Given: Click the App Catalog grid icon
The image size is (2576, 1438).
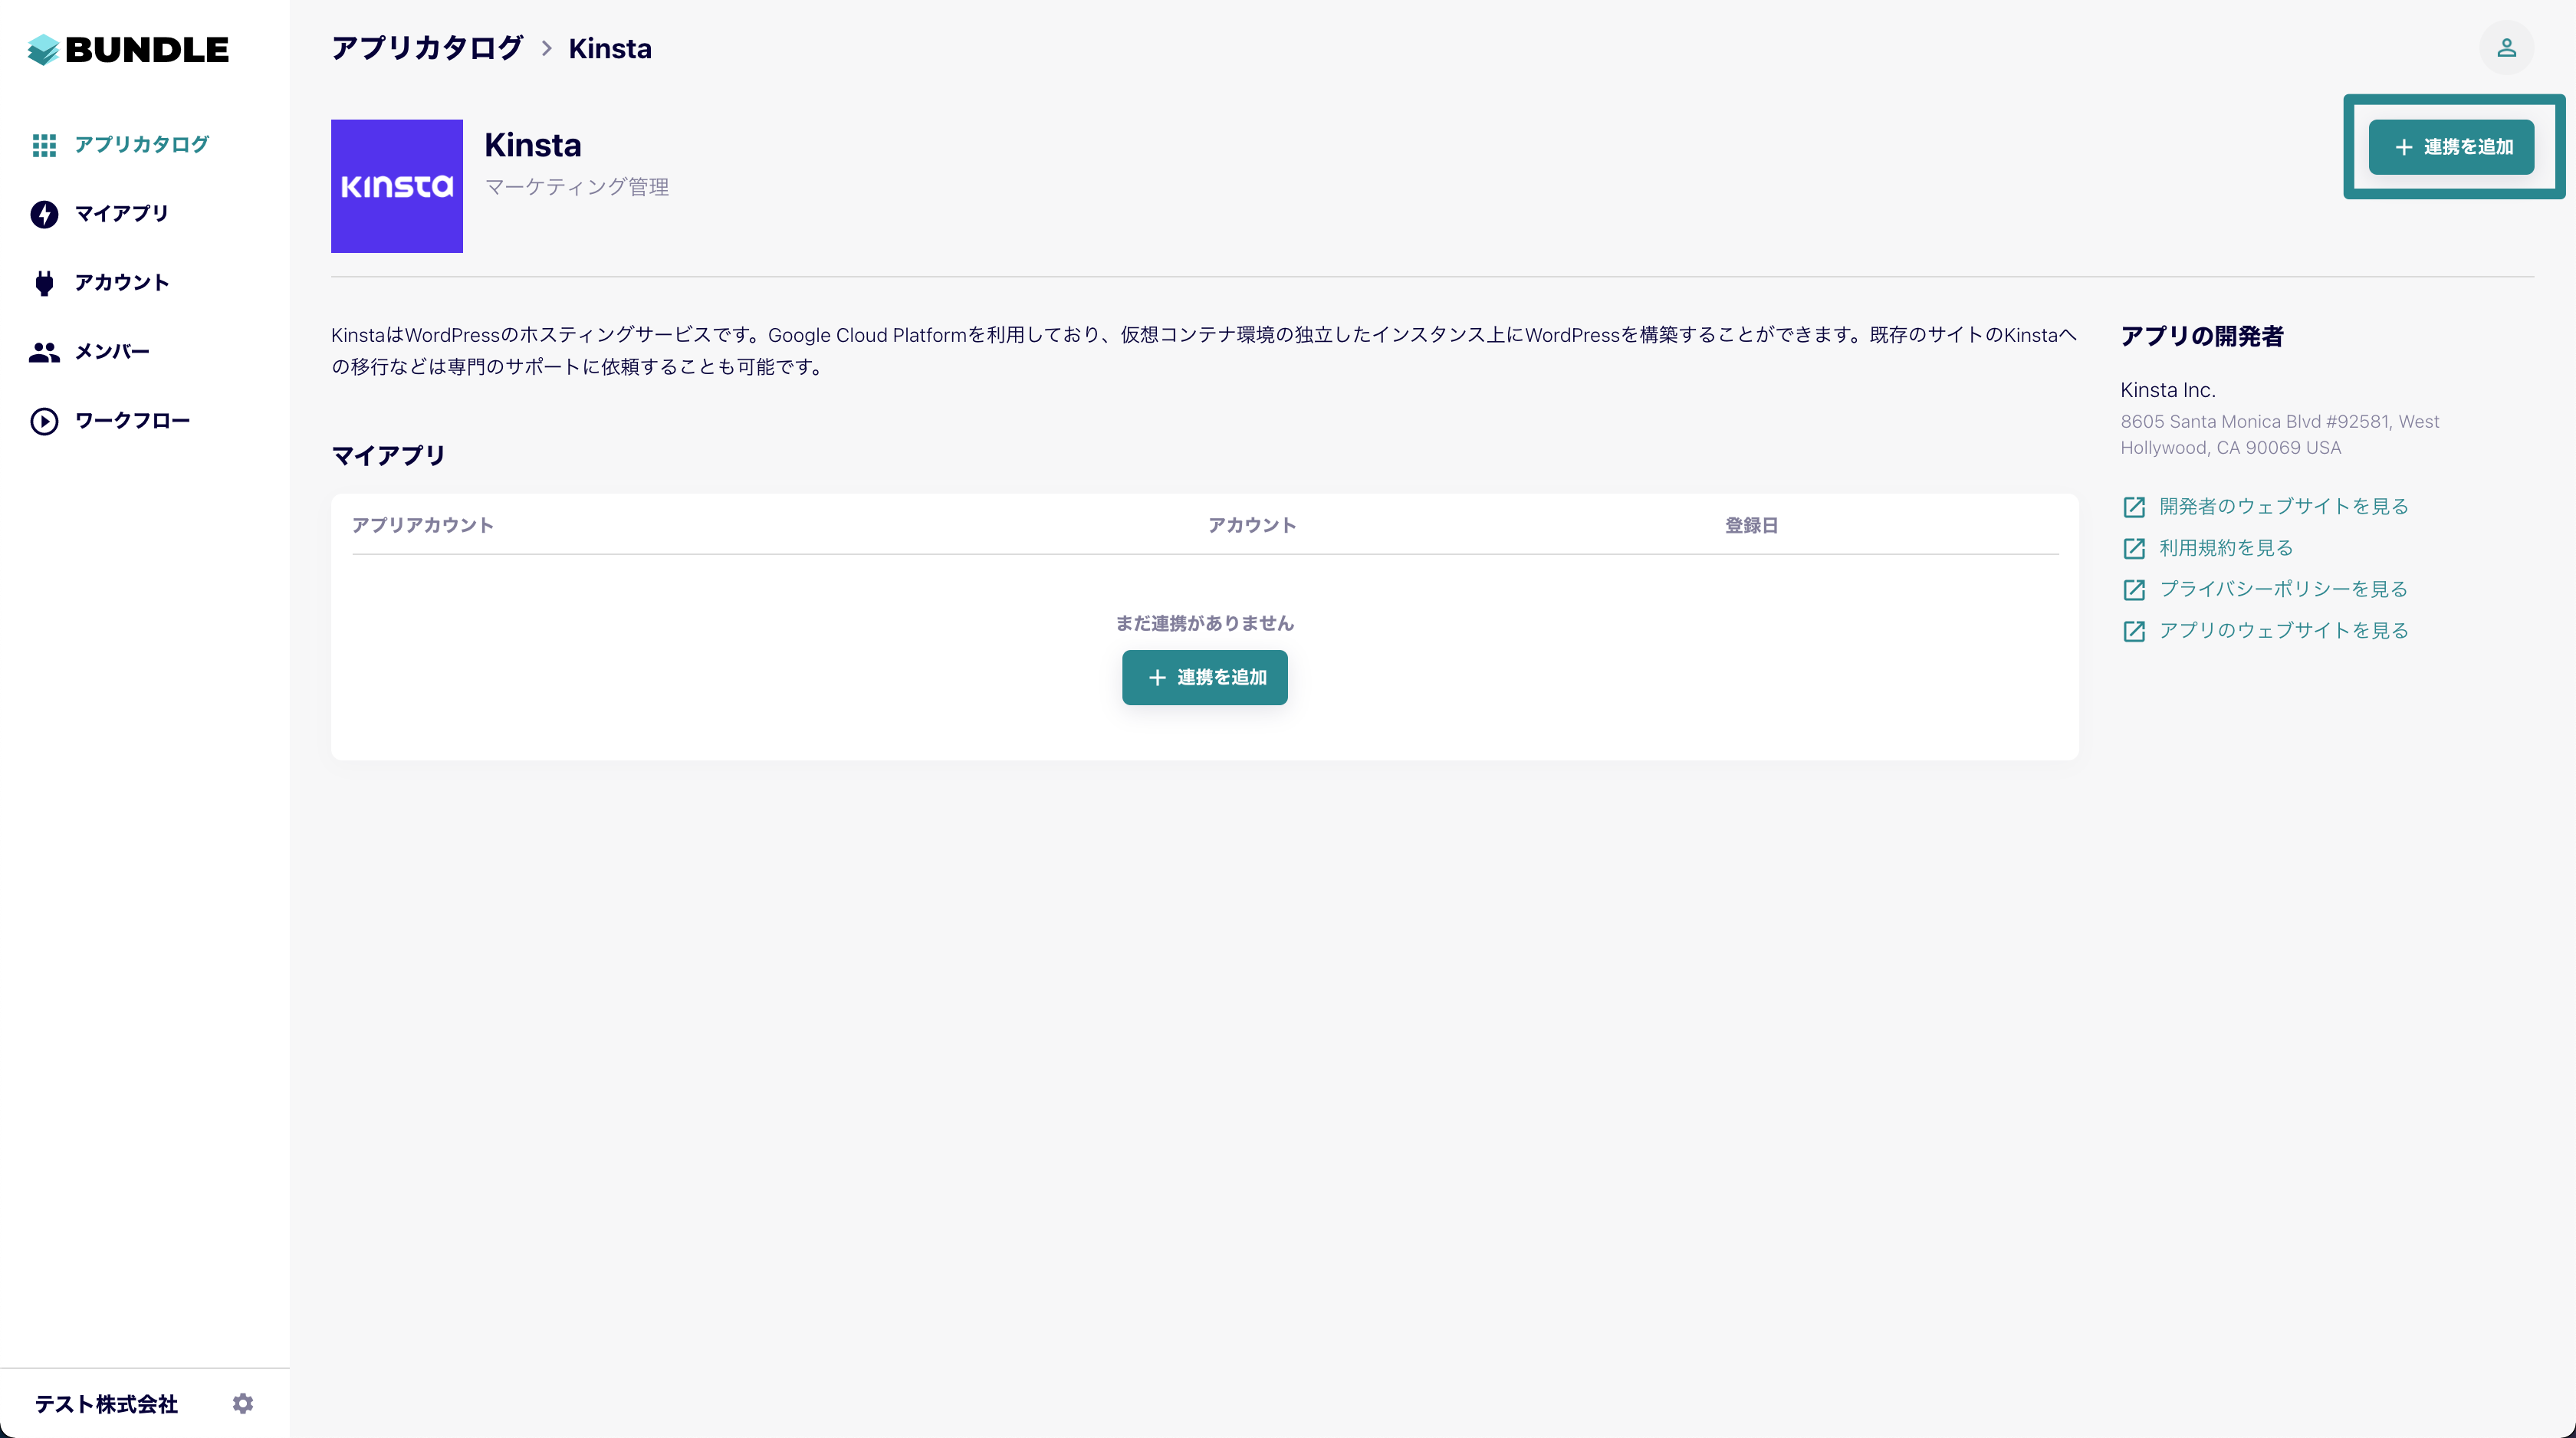Looking at the screenshot, I should (x=44, y=145).
